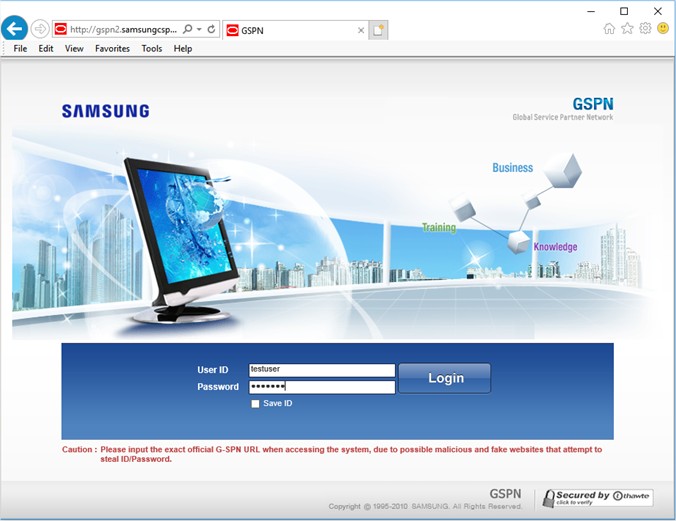Open the Edit menu

coord(46,48)
